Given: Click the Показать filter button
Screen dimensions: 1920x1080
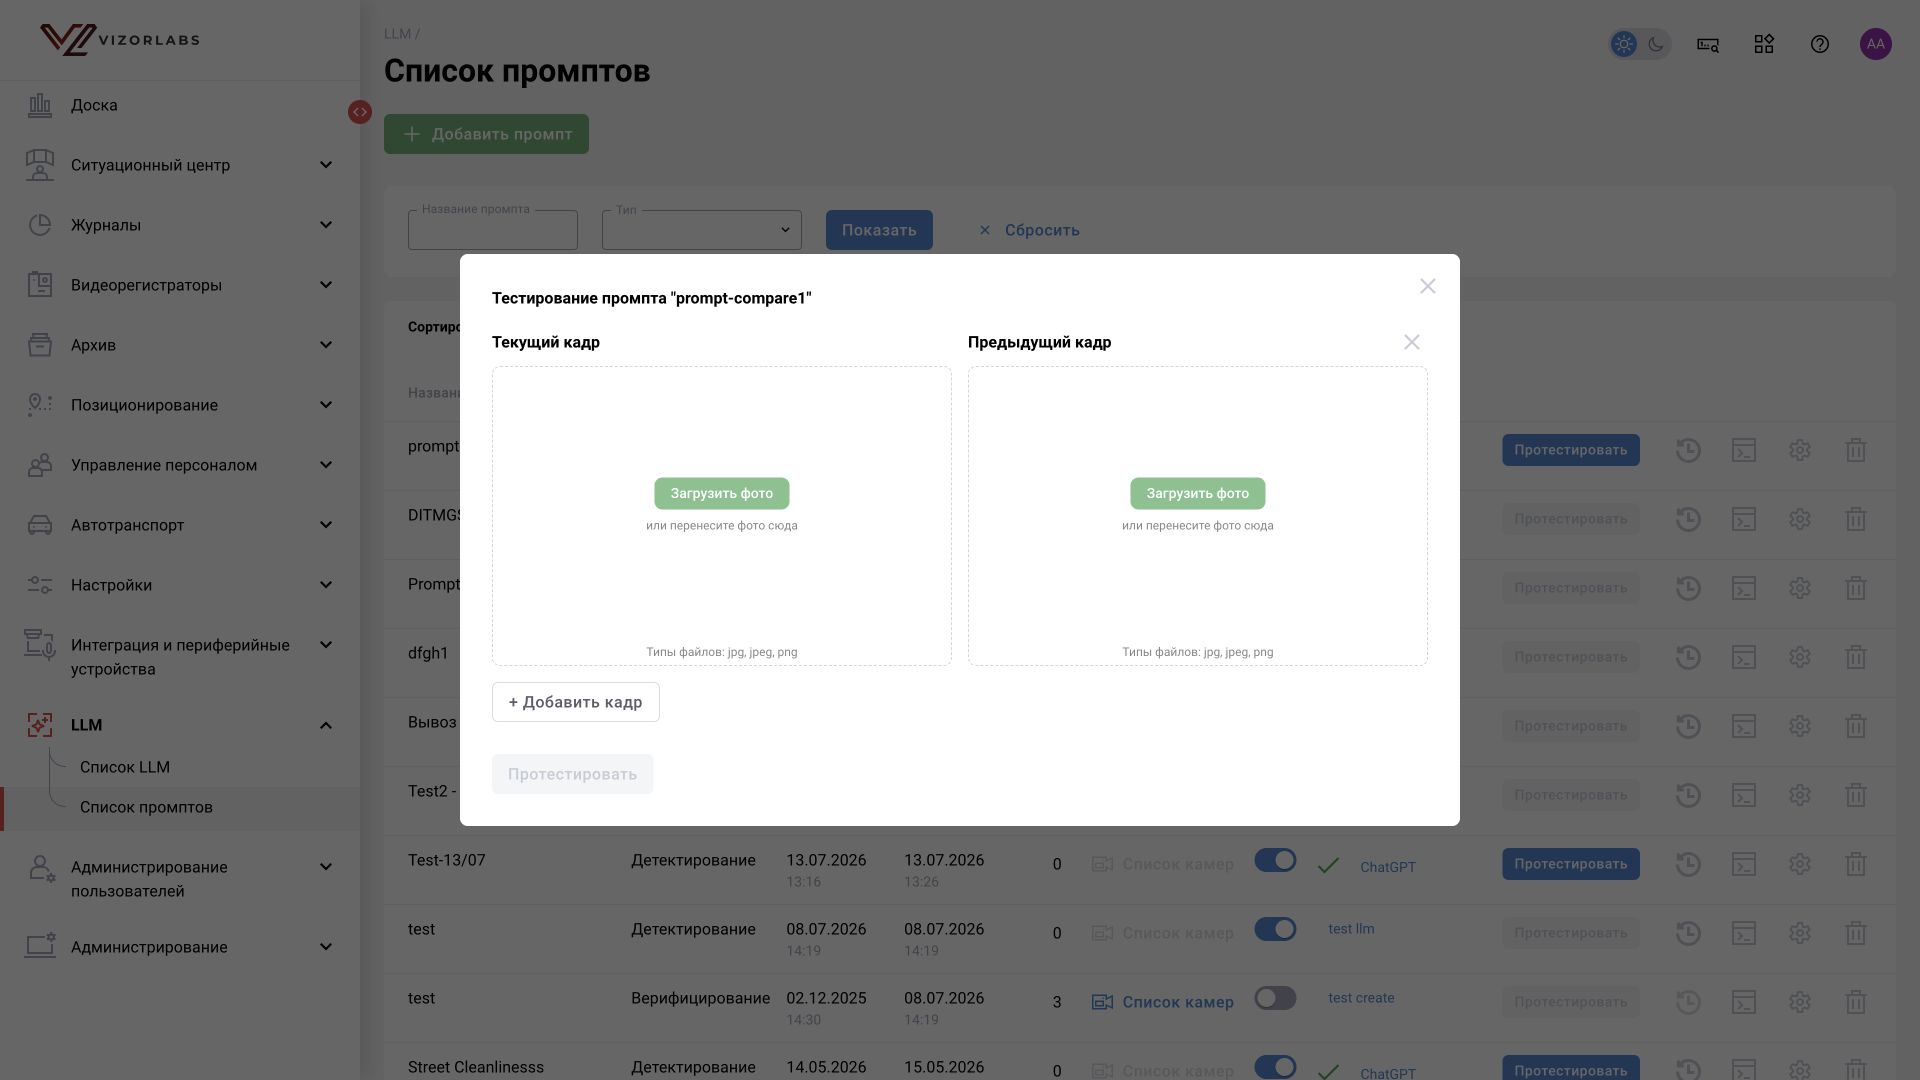Looking at the screenshot, I should (x=879, y=230).
